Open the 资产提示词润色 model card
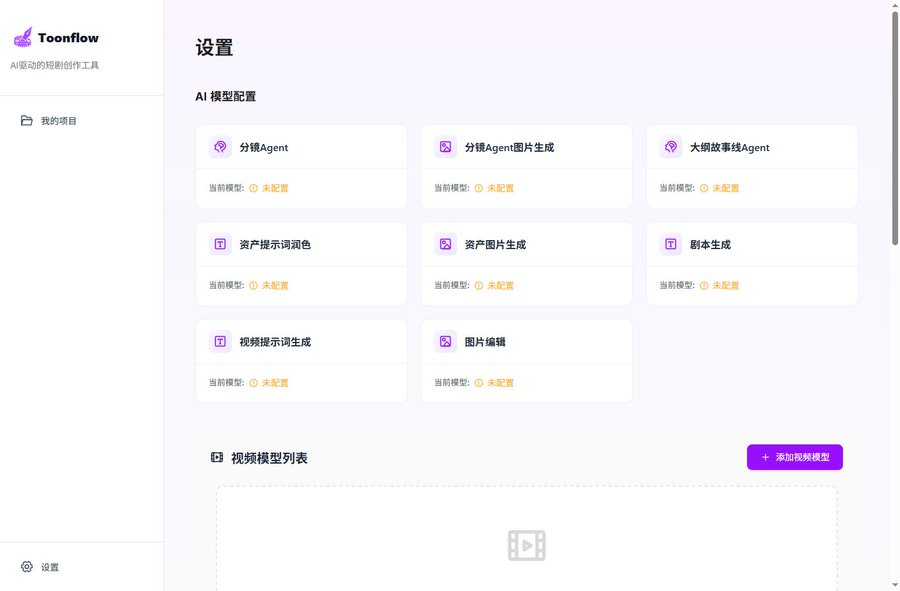The image size is (900, 591). point(301,264)
